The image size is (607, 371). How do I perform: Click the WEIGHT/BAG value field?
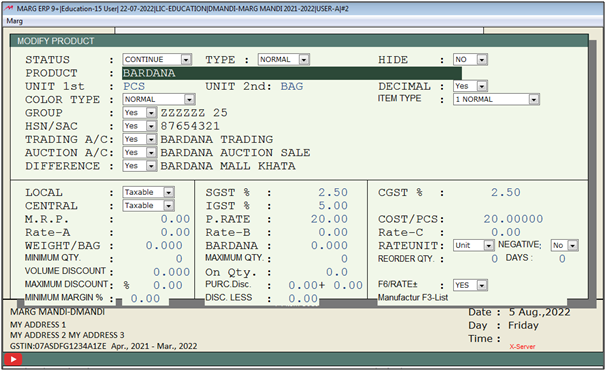(164, 246)
